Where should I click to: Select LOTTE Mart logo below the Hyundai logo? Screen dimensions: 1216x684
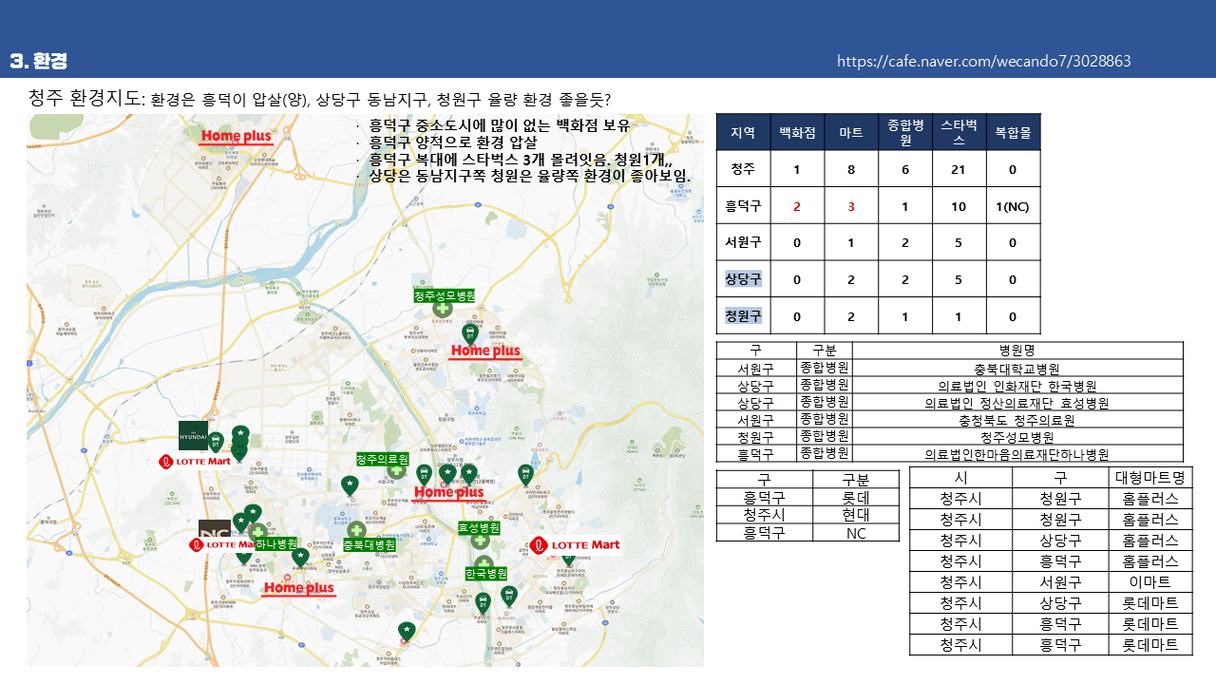pos(194,462)
